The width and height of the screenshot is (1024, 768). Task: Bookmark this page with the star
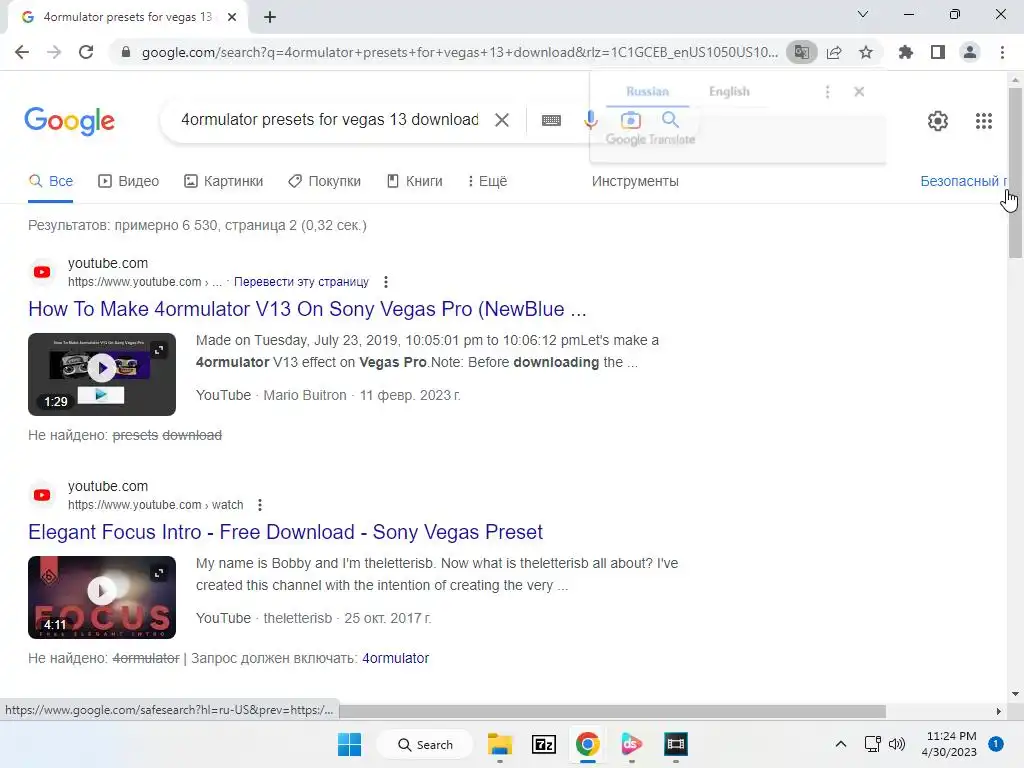[x=865, y=52]
